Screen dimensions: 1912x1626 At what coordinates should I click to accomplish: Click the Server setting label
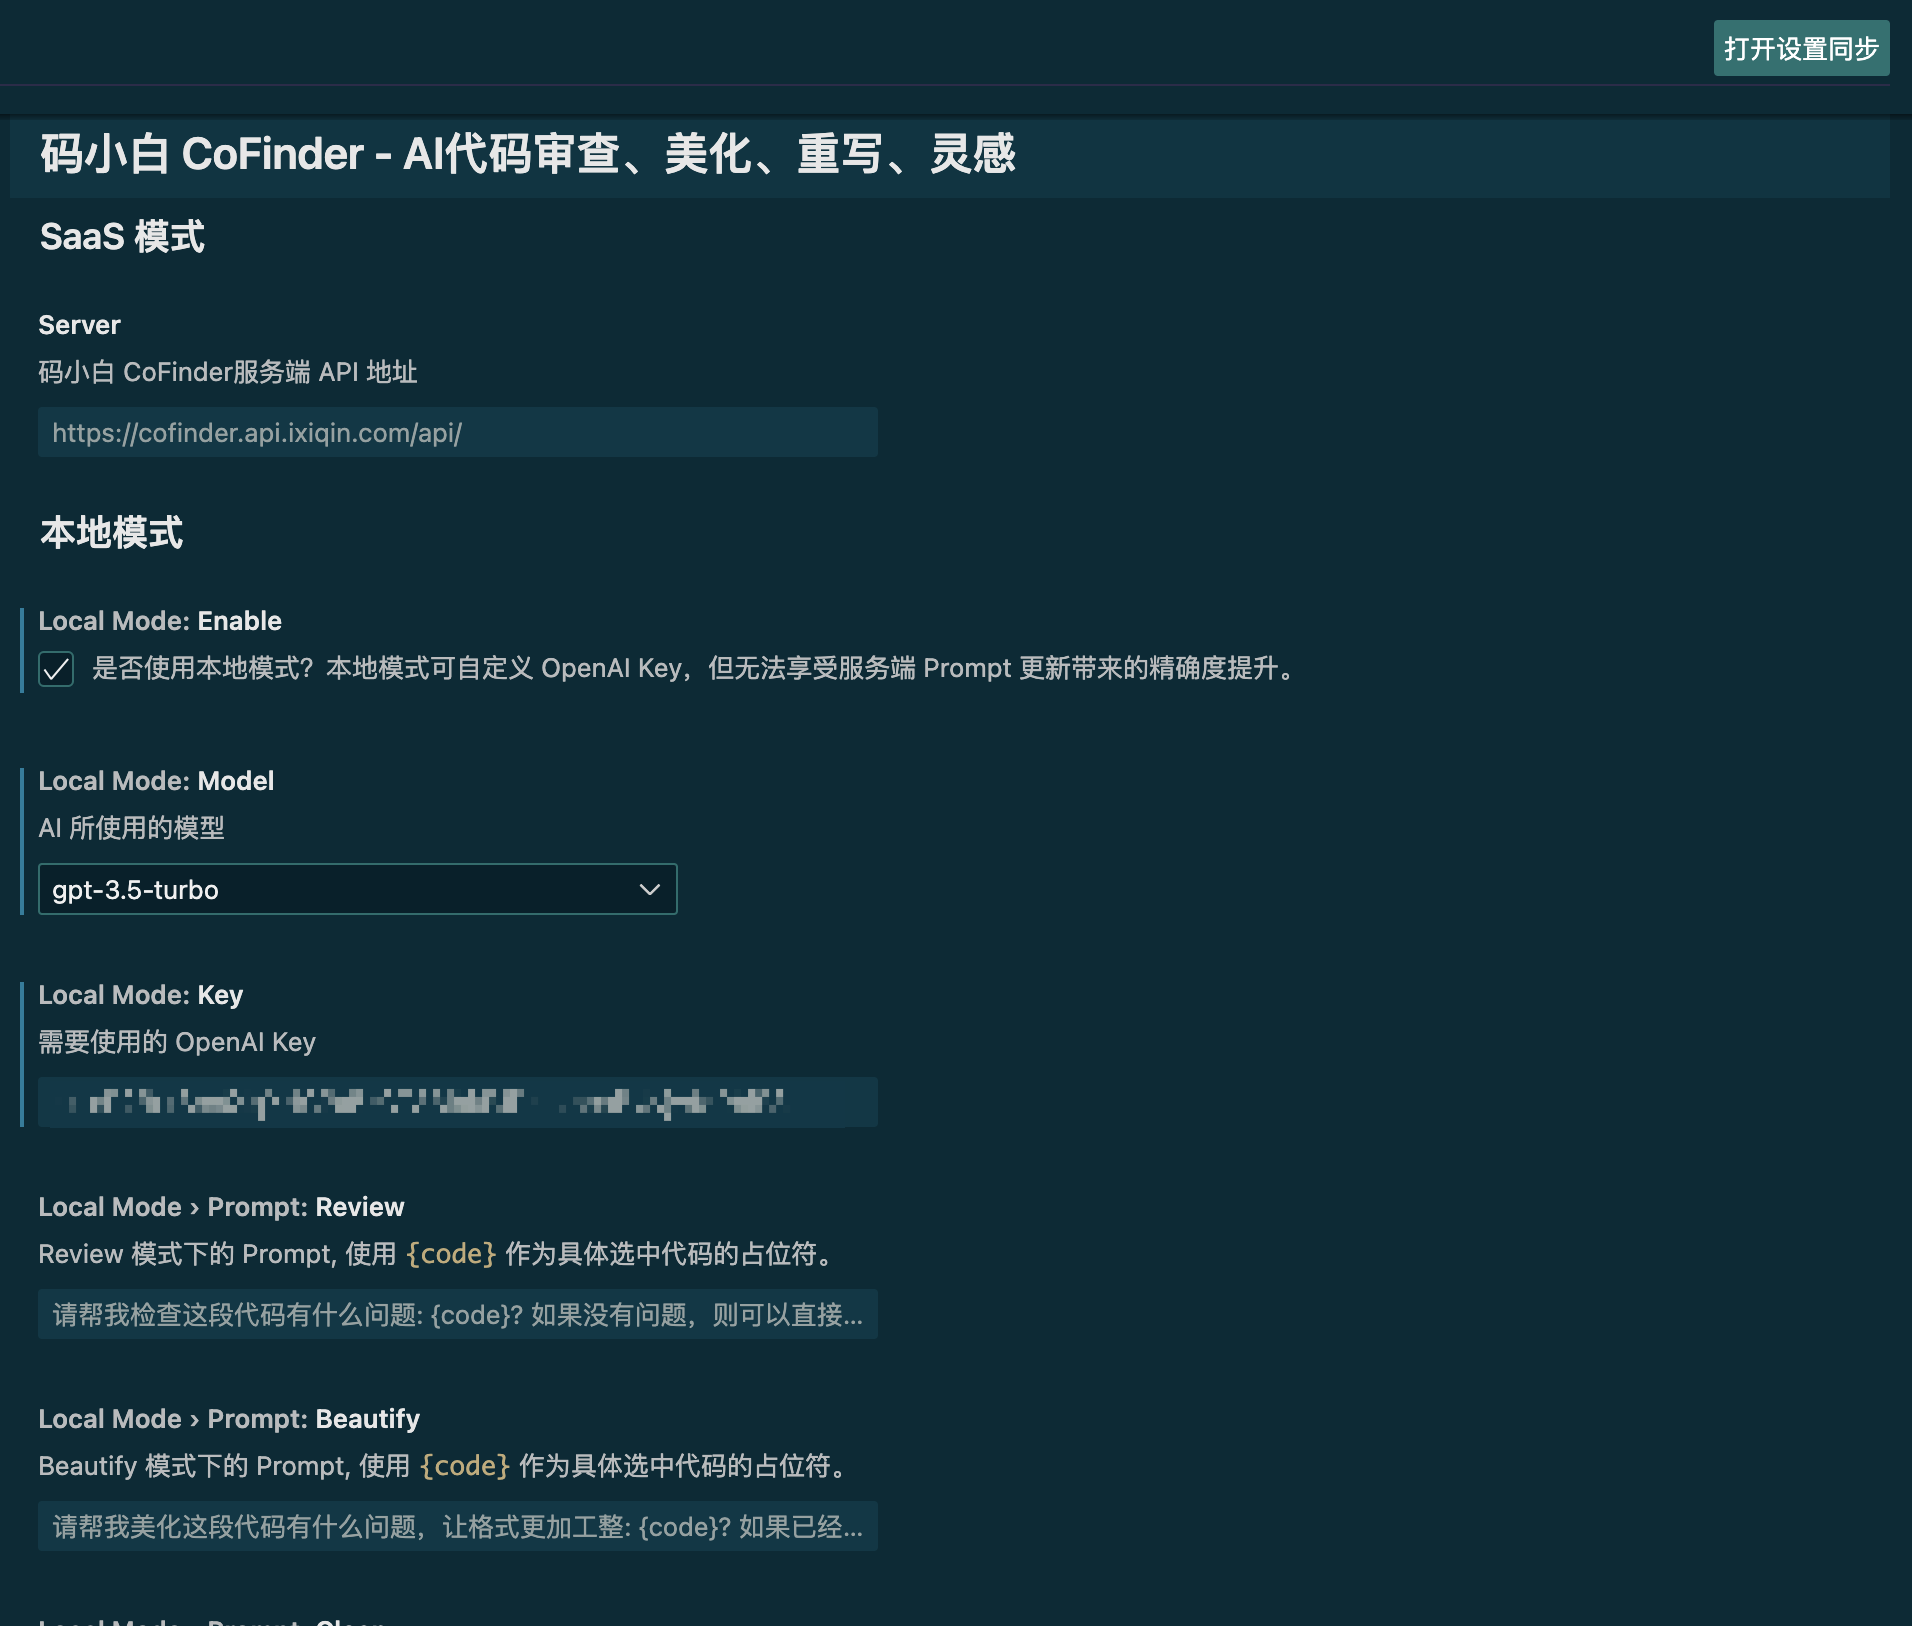click(79, 325)
